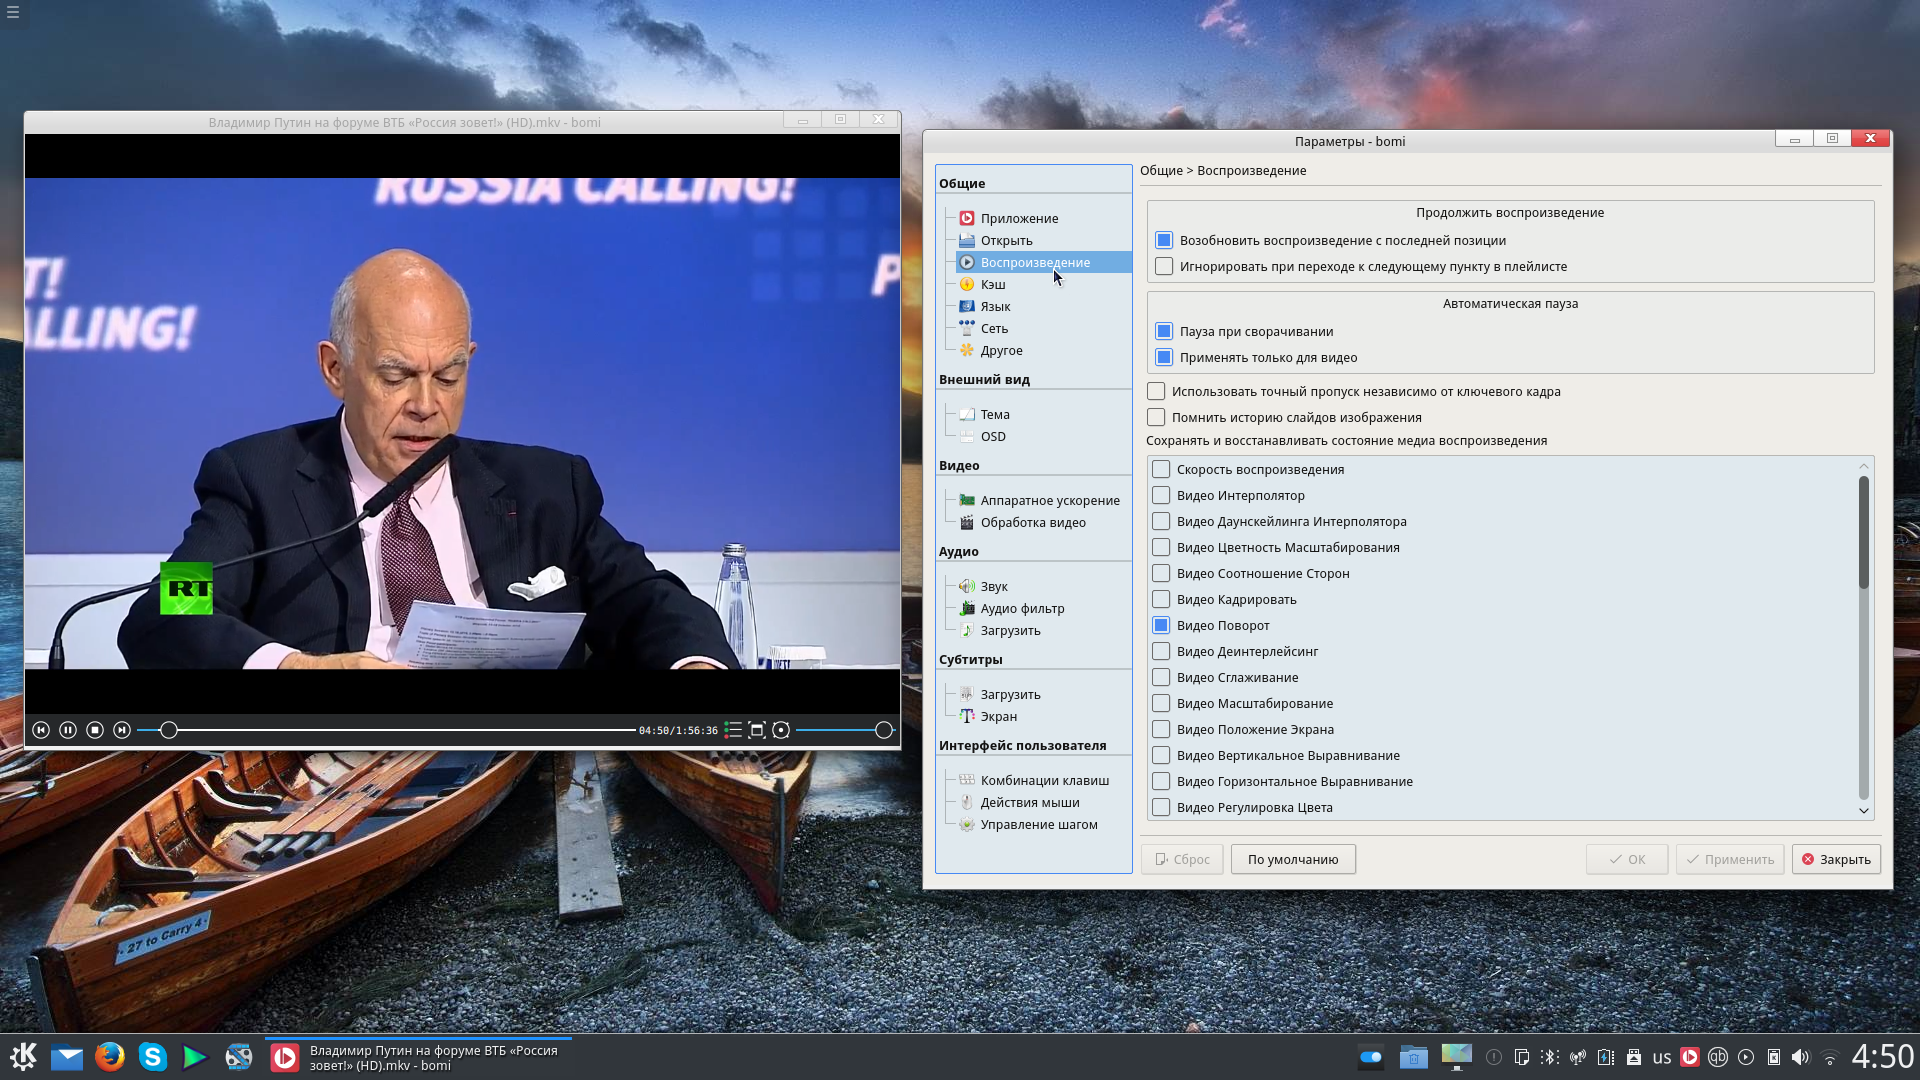The height and width of the screenshot is (1080, 1920).
Task: Click the fullscreen icon in player
Action: click(757, 730)
